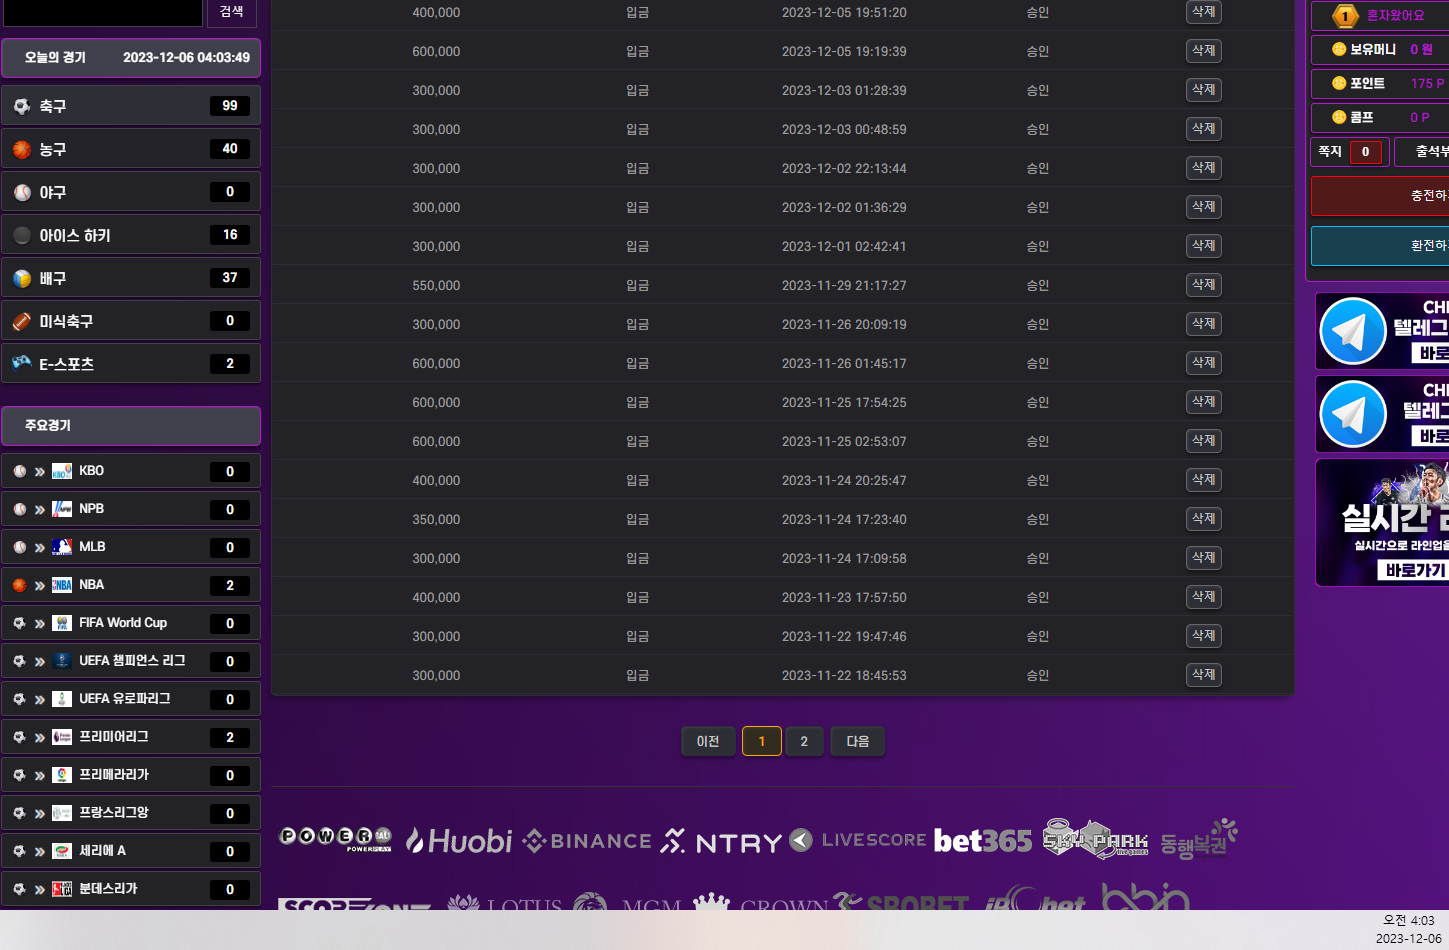Open the 프리미어리그 league entry
Image resolution: width=1449 pixels, height=950 pixels.
[114, 737]
